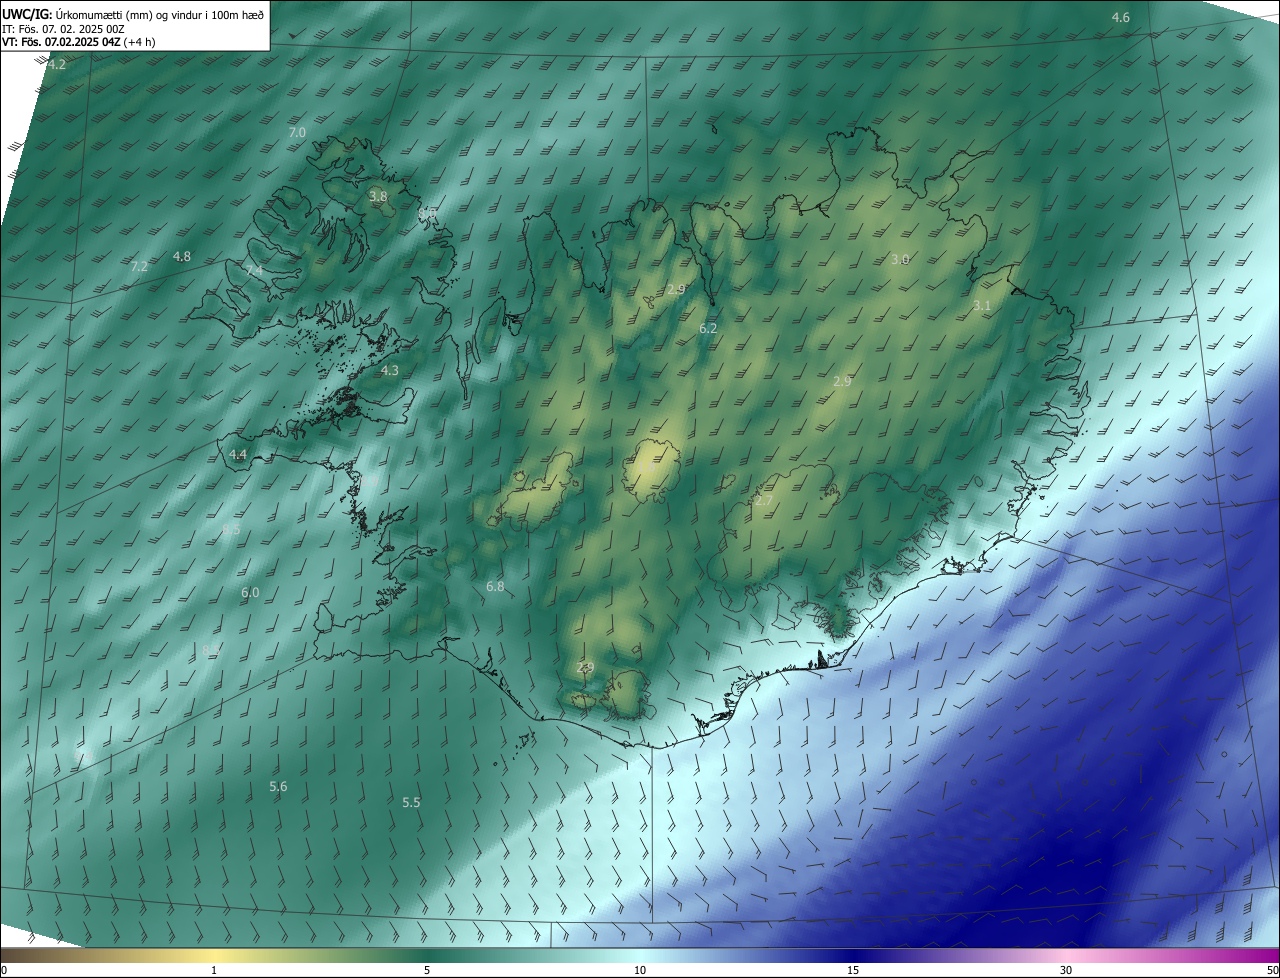Select the 5 tick on the color scale
The width and height of the screenshot is (1280, 978).
point(427,970)
